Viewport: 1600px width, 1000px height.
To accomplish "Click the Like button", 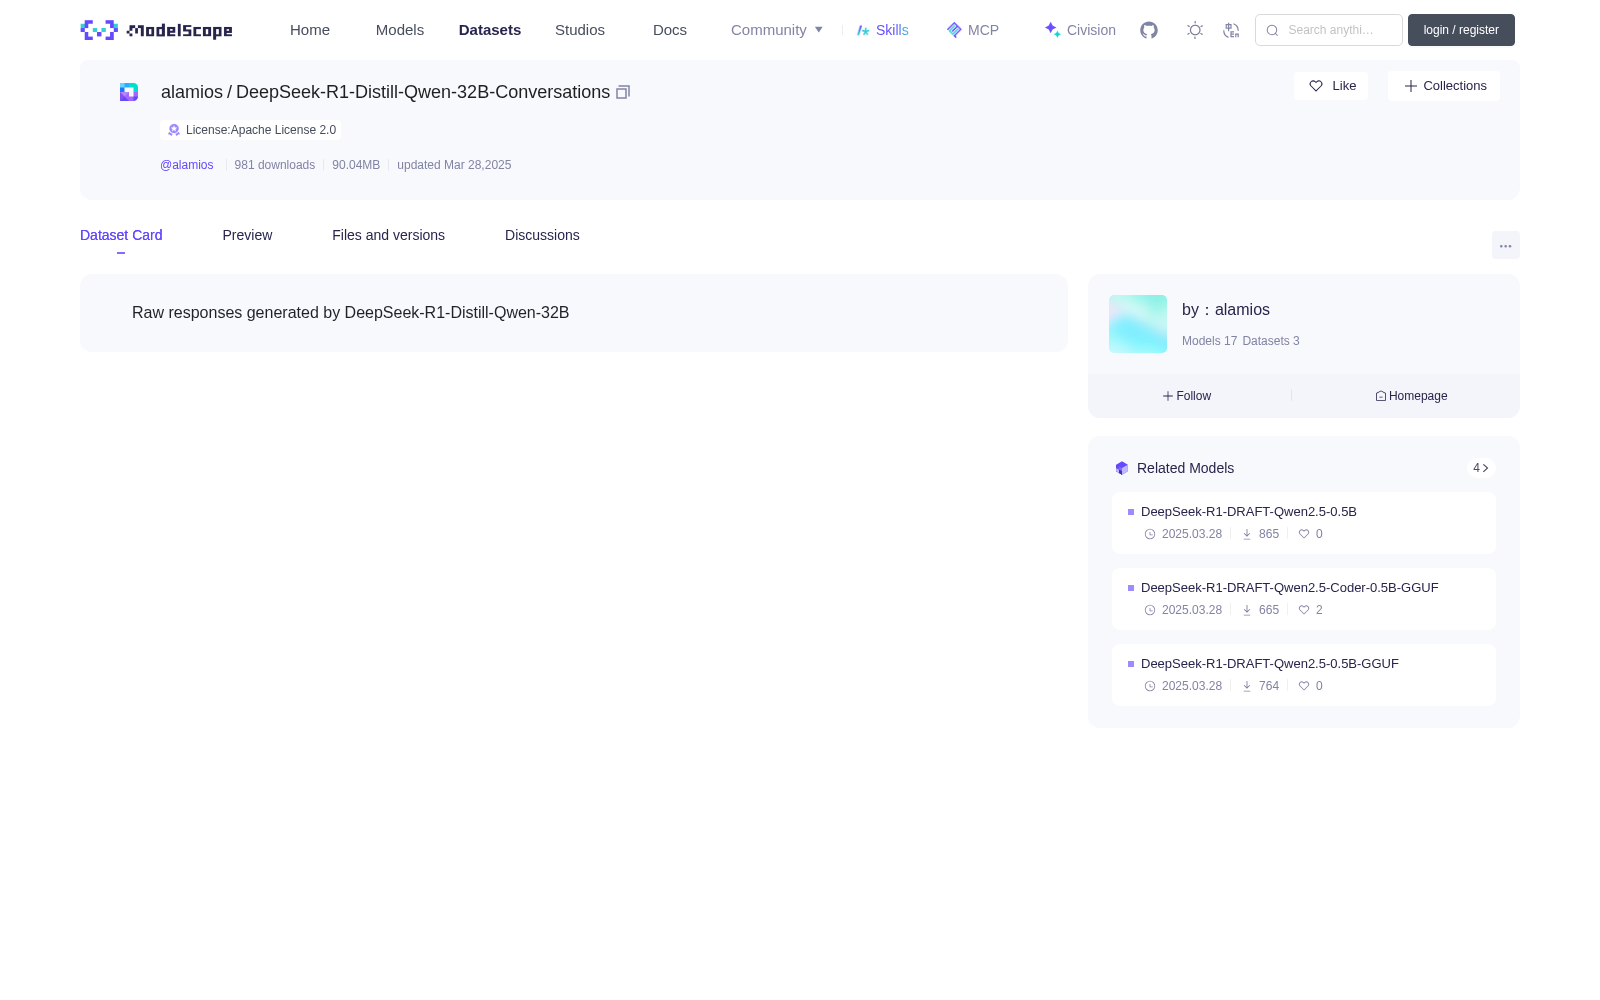I will pos(1331,86).
